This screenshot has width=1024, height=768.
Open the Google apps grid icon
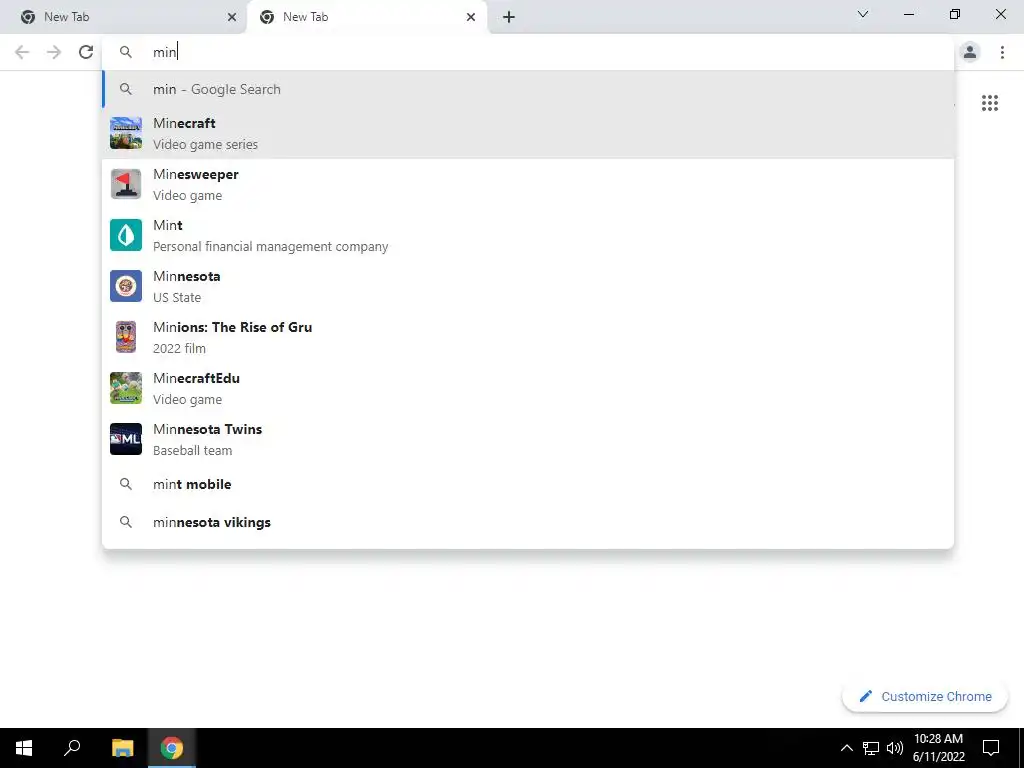[989, 103]
